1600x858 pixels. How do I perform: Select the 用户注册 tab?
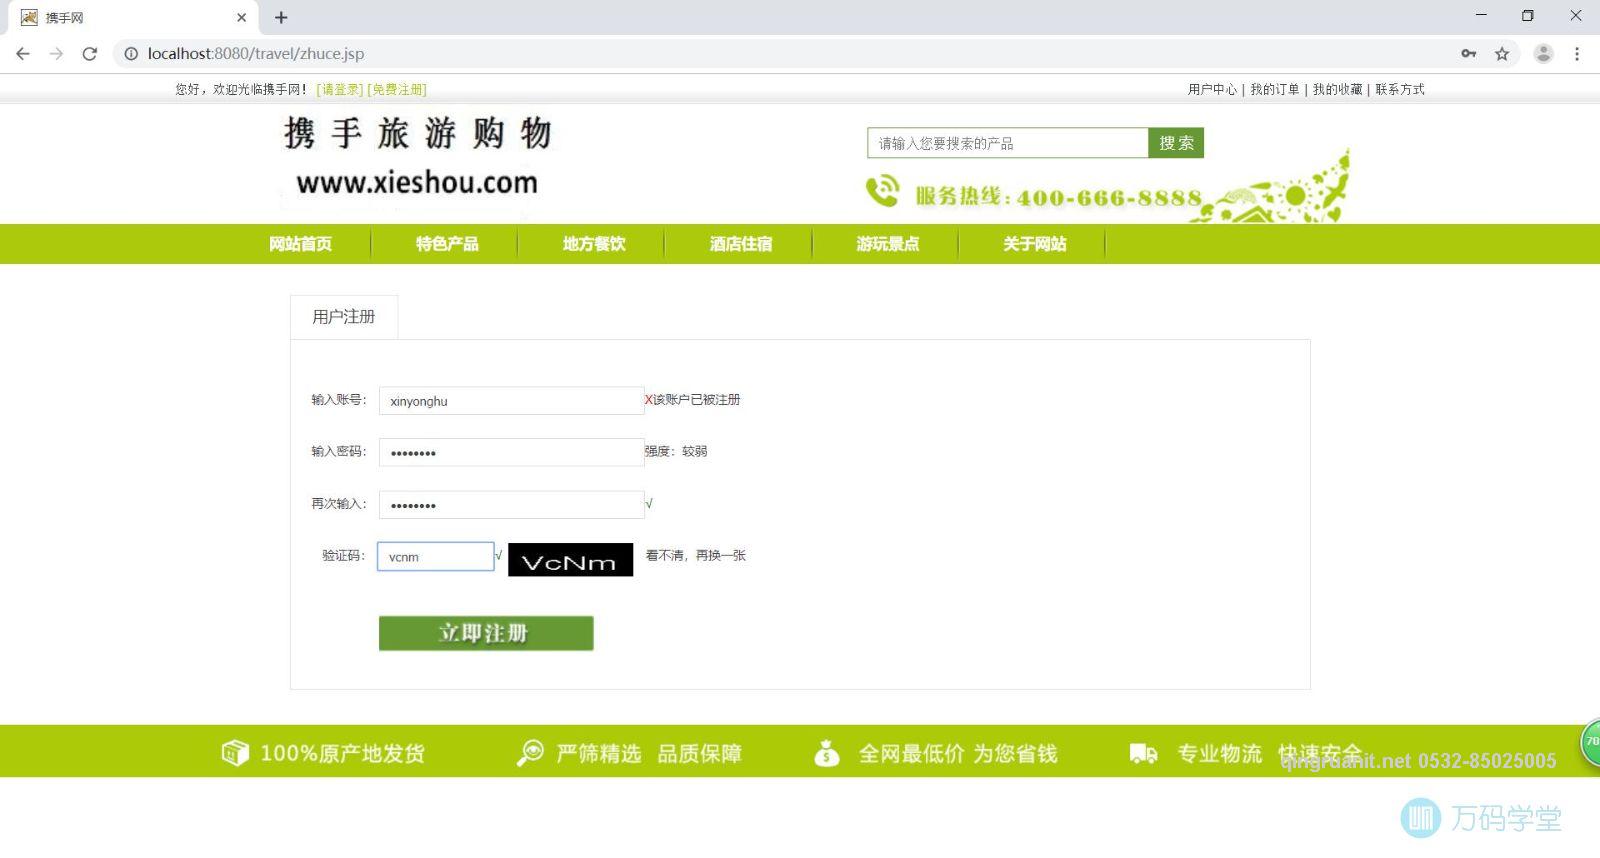[x=344, y=317]
